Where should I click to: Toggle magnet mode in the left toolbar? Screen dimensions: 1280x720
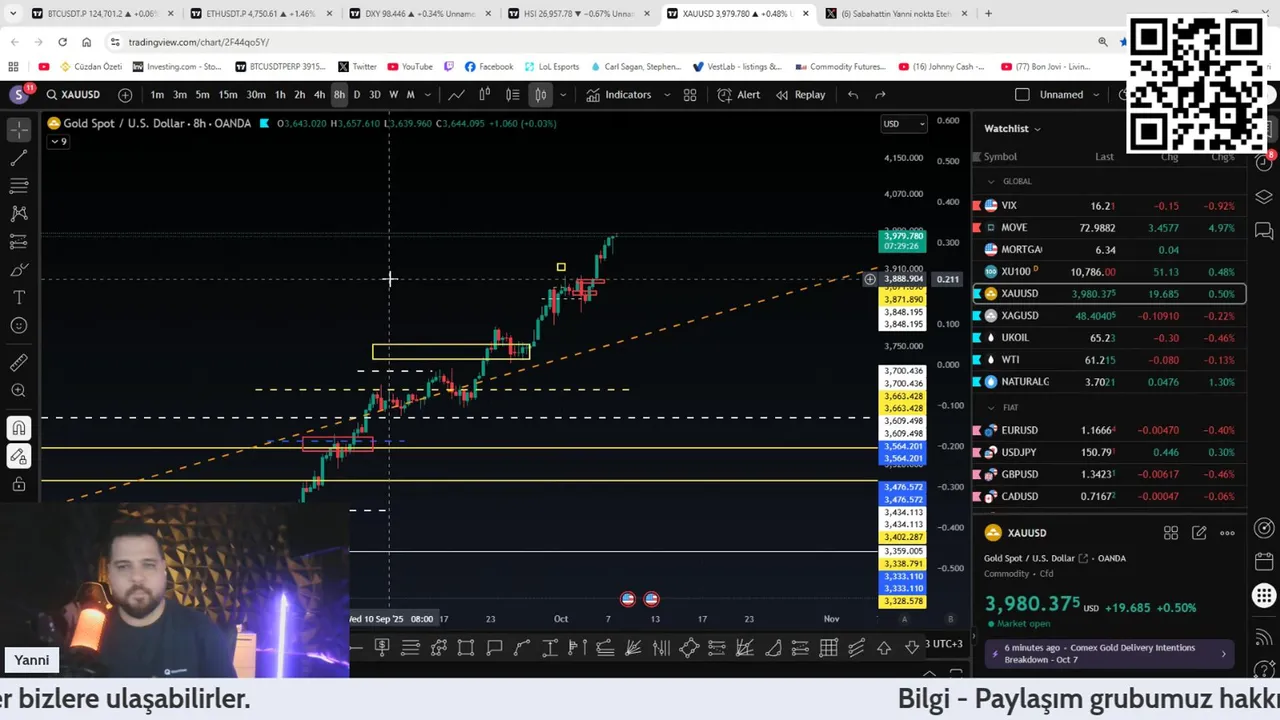tap(19, 428)
